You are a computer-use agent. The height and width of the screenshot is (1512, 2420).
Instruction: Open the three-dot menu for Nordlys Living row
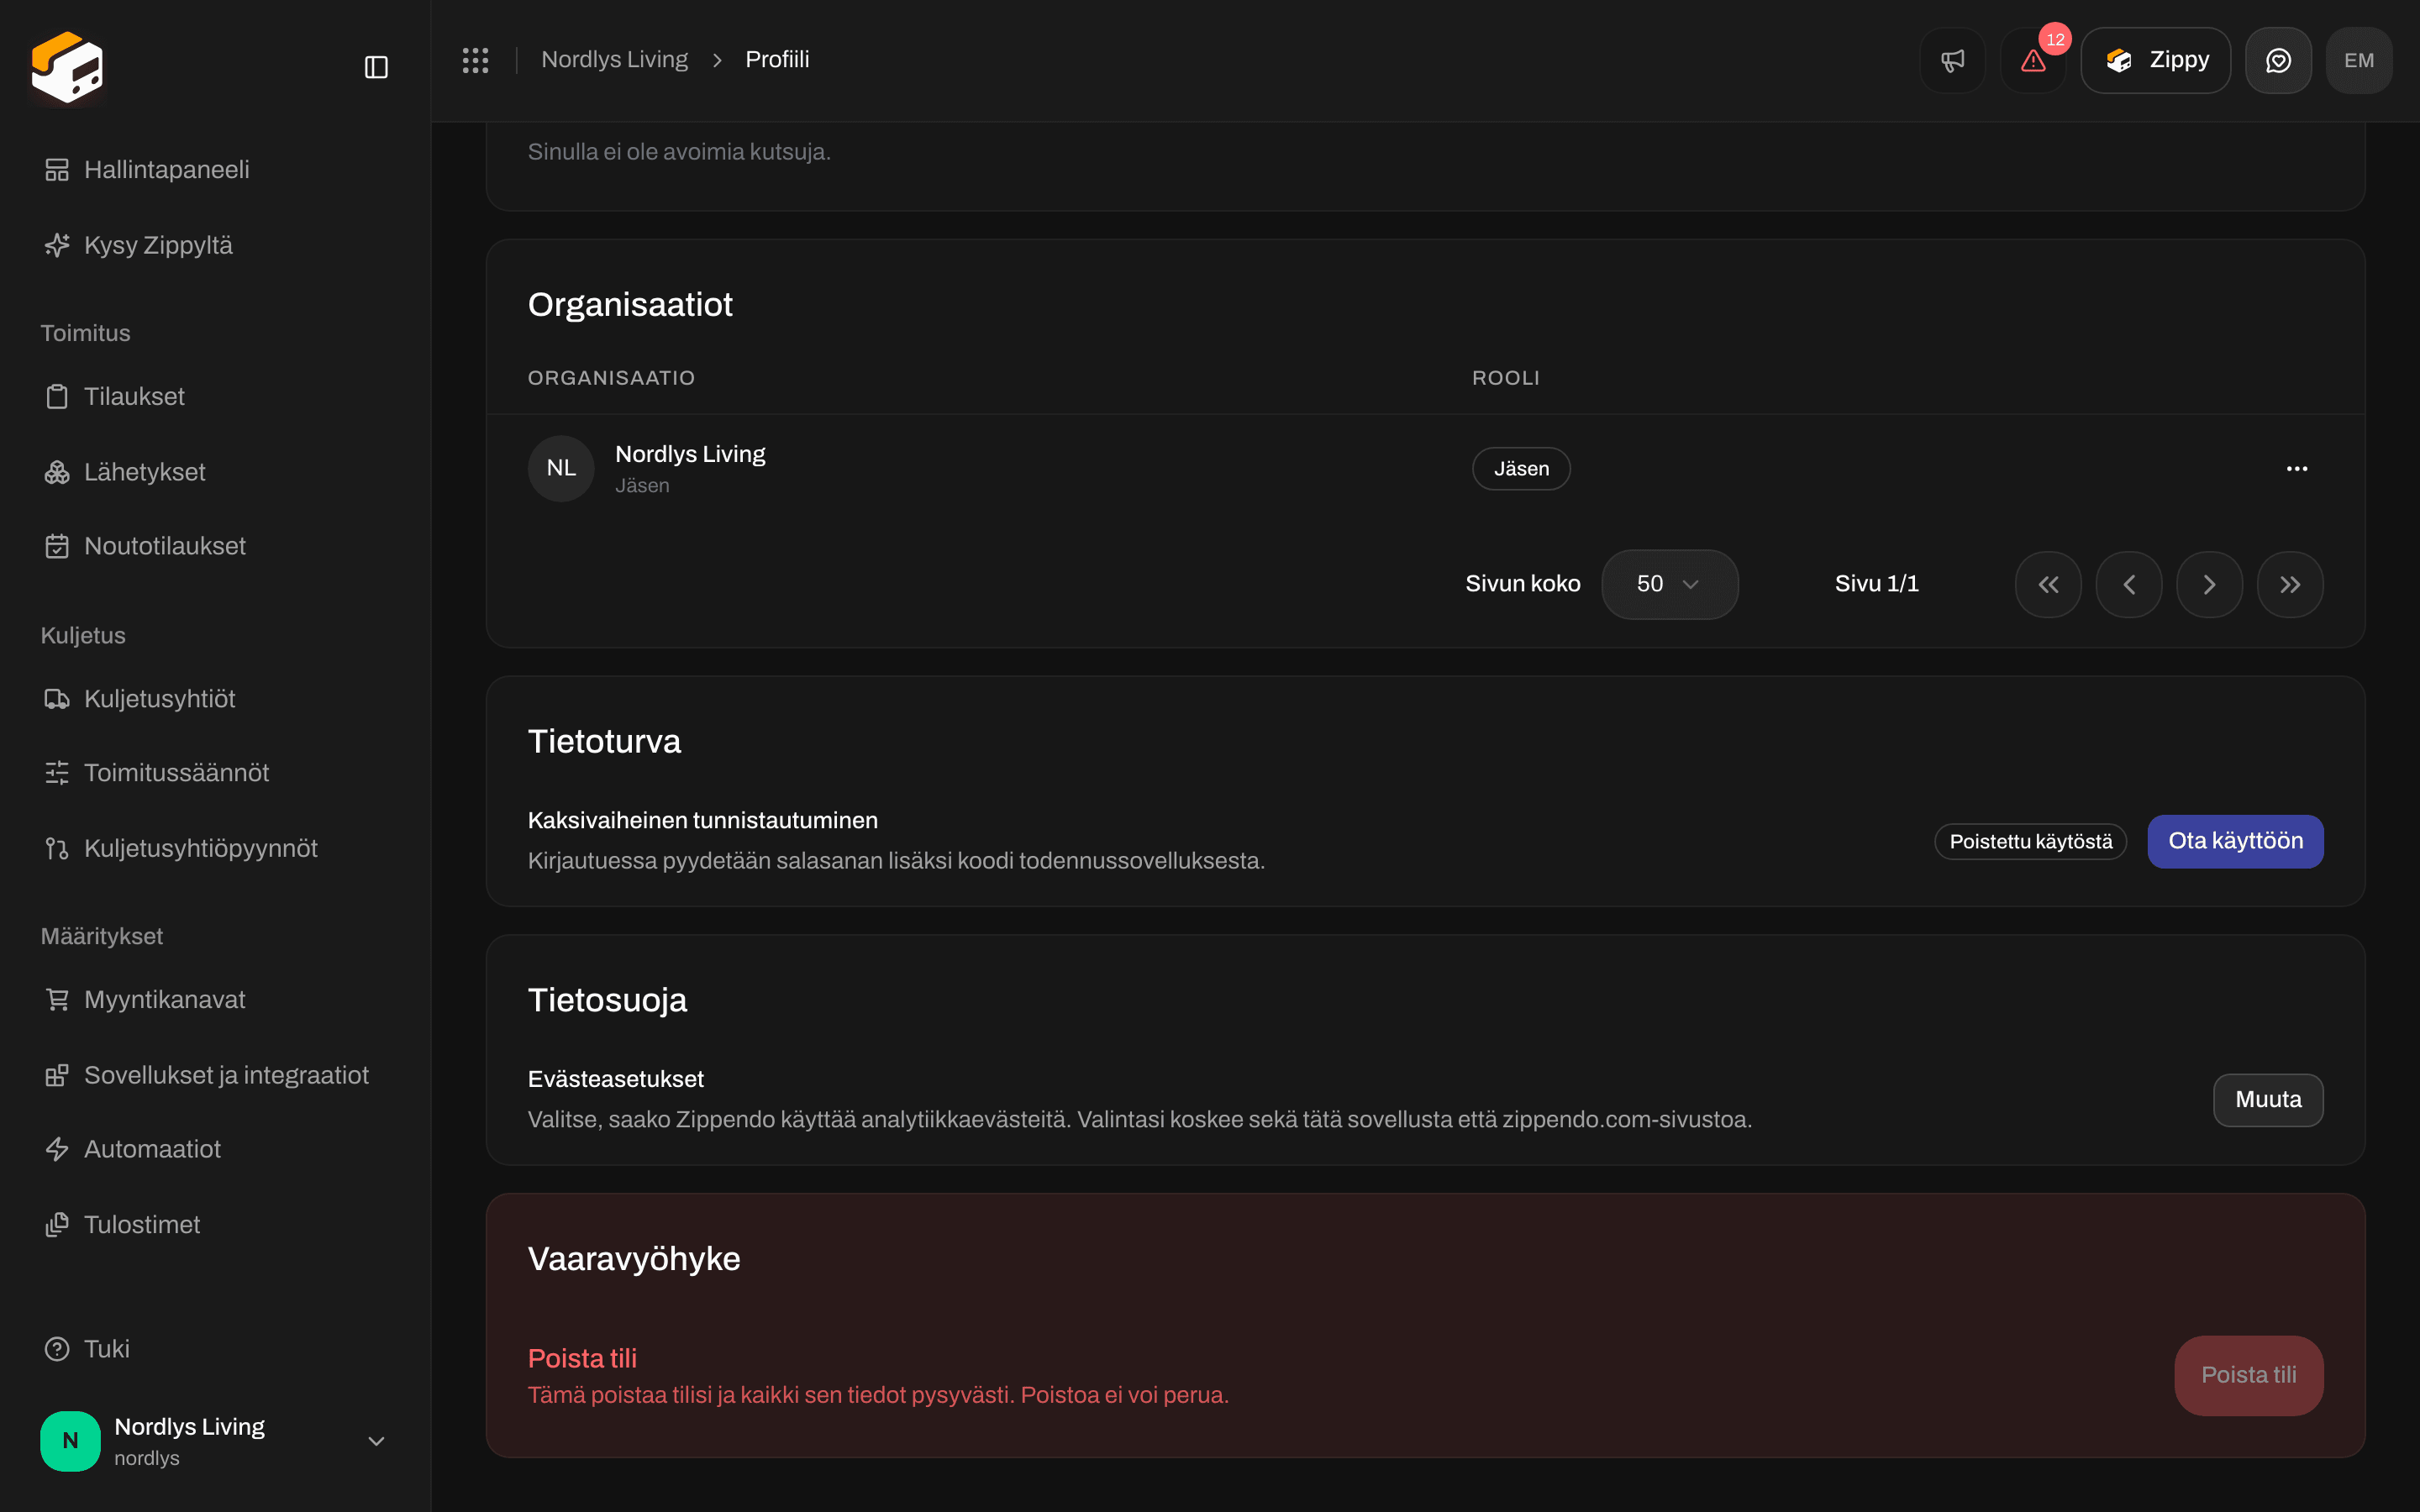pos(2296,469)
